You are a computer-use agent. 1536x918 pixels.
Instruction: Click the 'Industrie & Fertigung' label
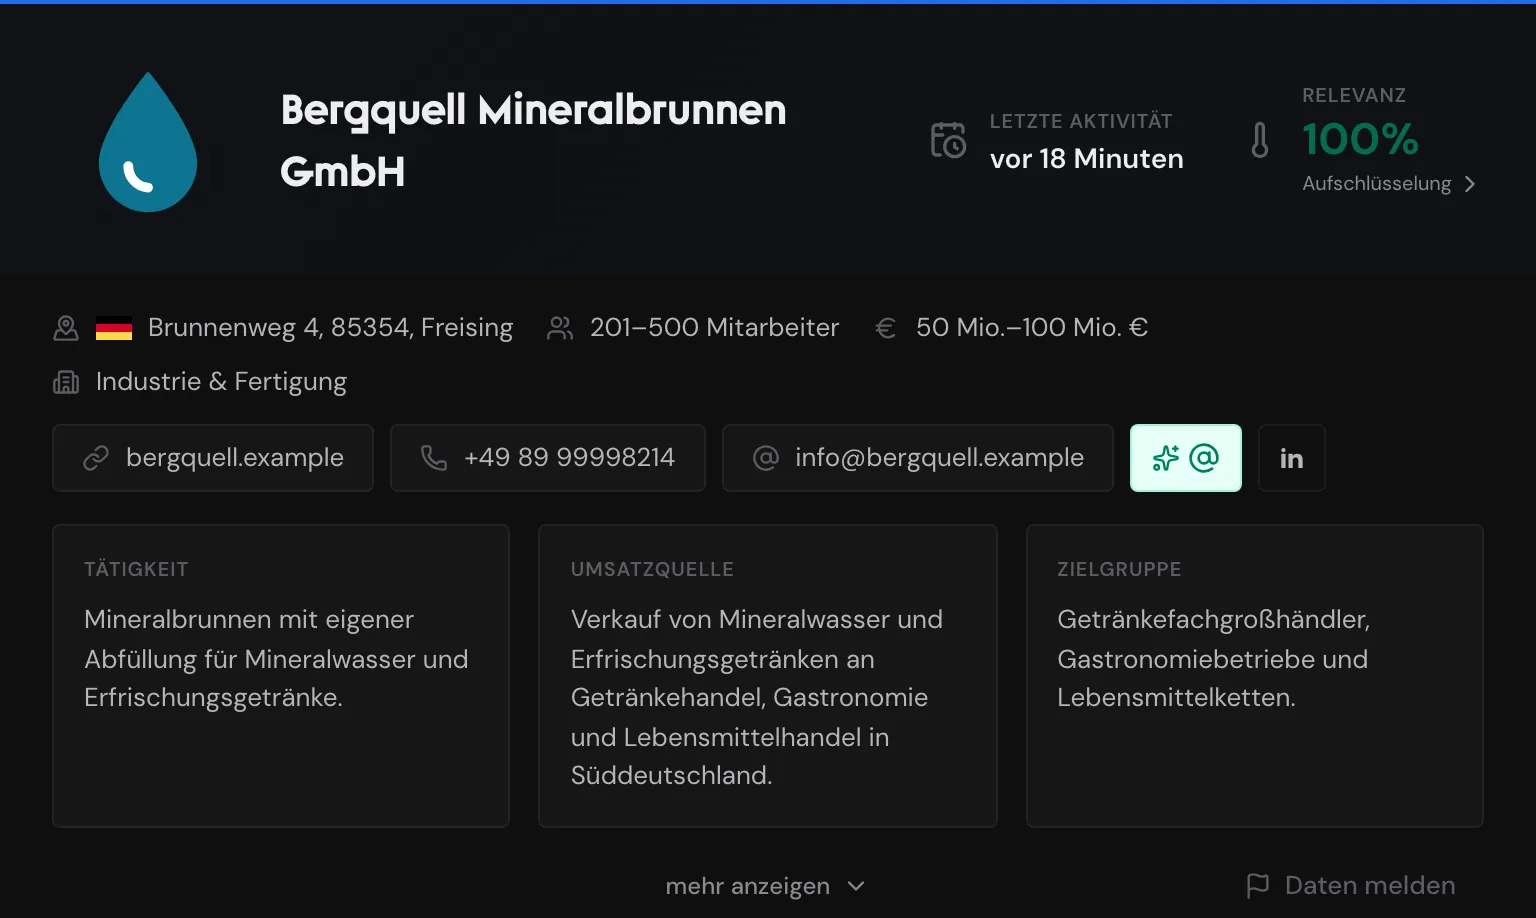[x=221, y=382]
